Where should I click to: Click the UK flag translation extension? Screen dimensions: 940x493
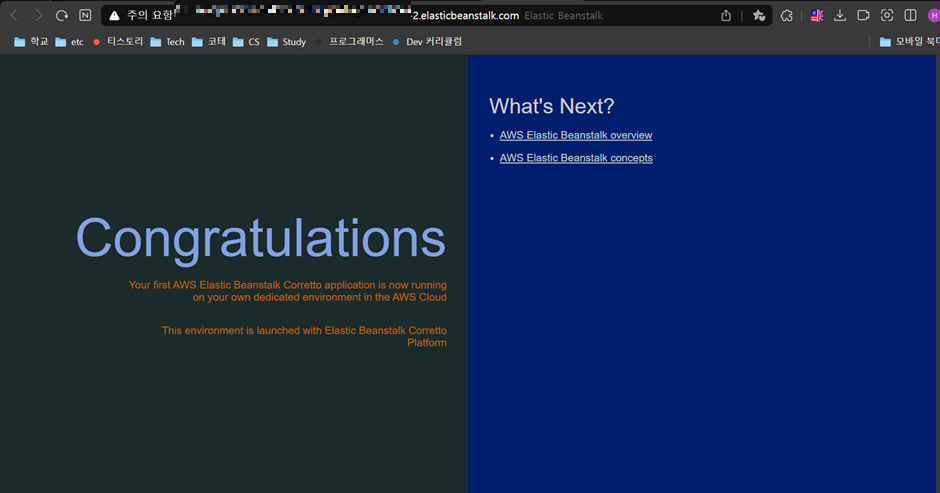pyautogui.click(x=817, y=16)
